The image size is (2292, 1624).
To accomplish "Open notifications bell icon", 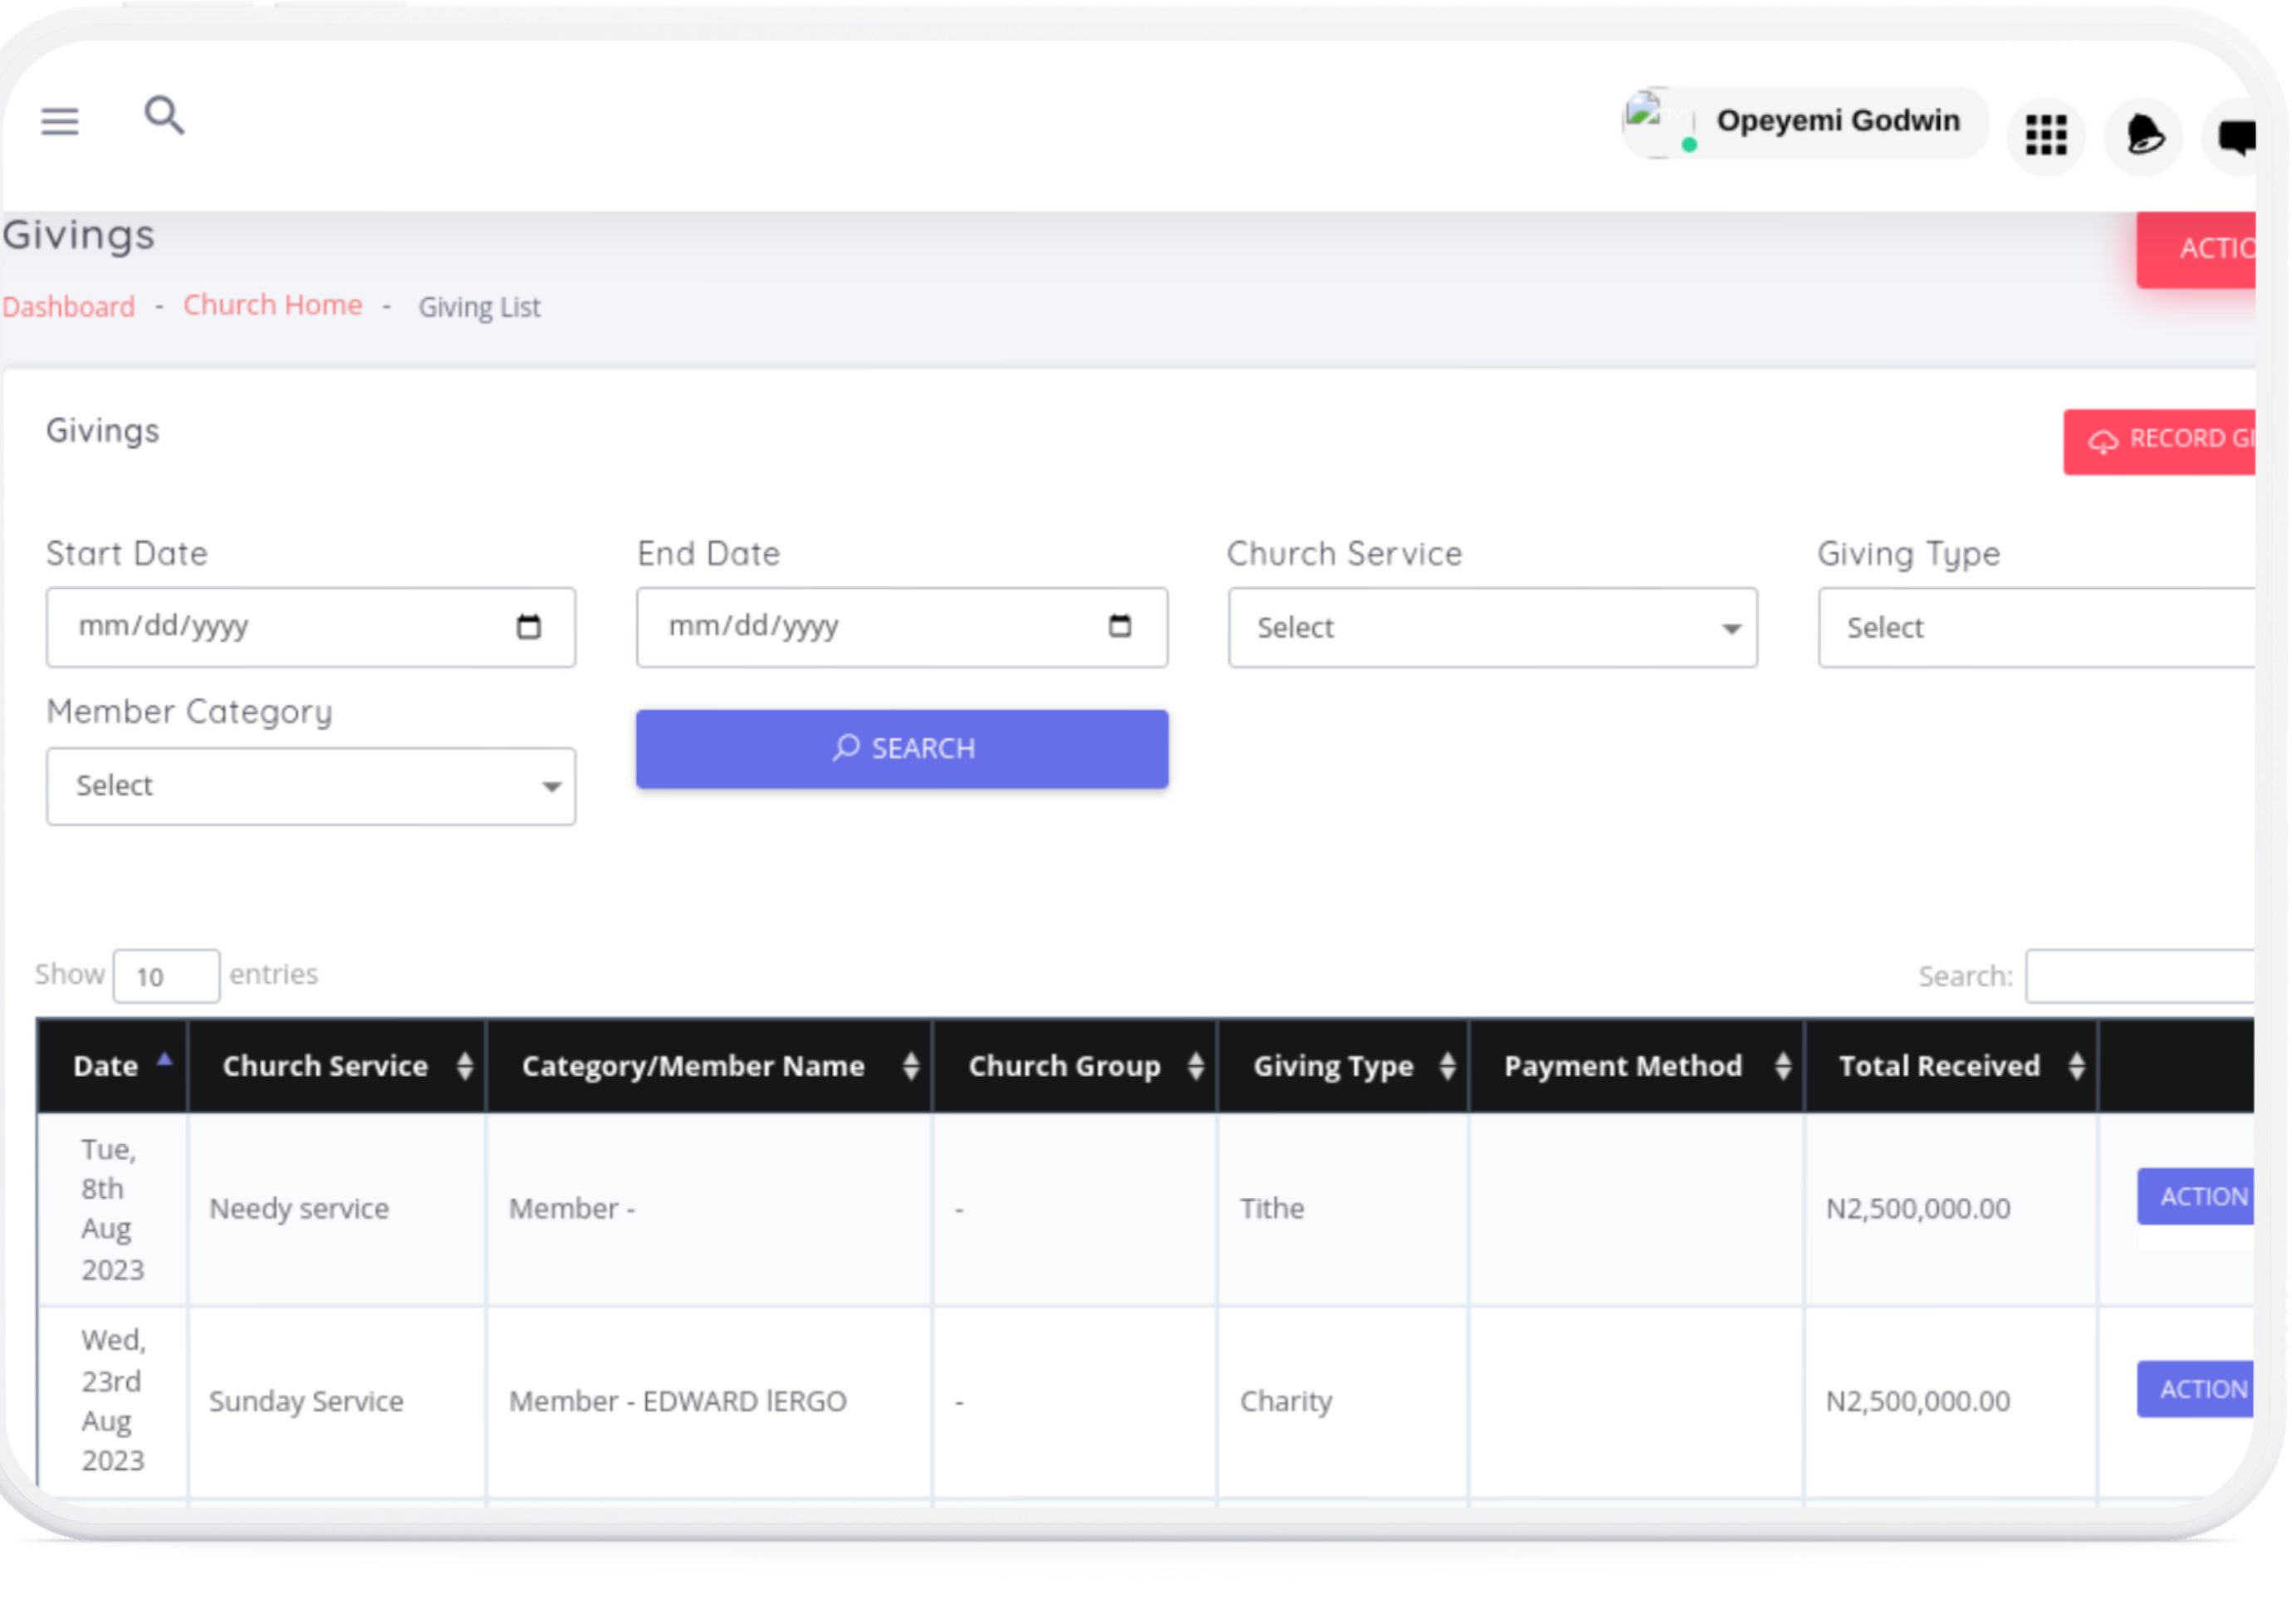I will click(2143, 135).
